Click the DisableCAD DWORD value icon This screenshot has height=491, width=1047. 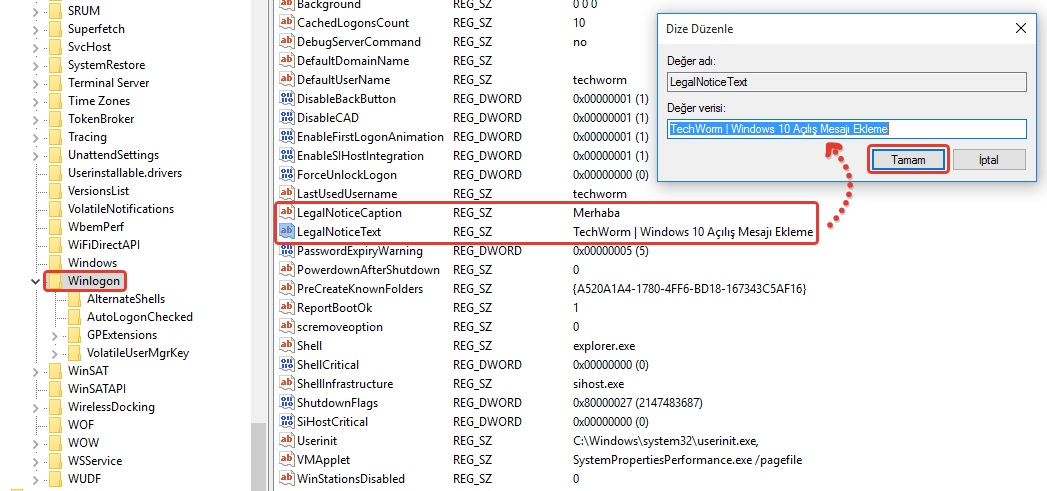(286, 118)
